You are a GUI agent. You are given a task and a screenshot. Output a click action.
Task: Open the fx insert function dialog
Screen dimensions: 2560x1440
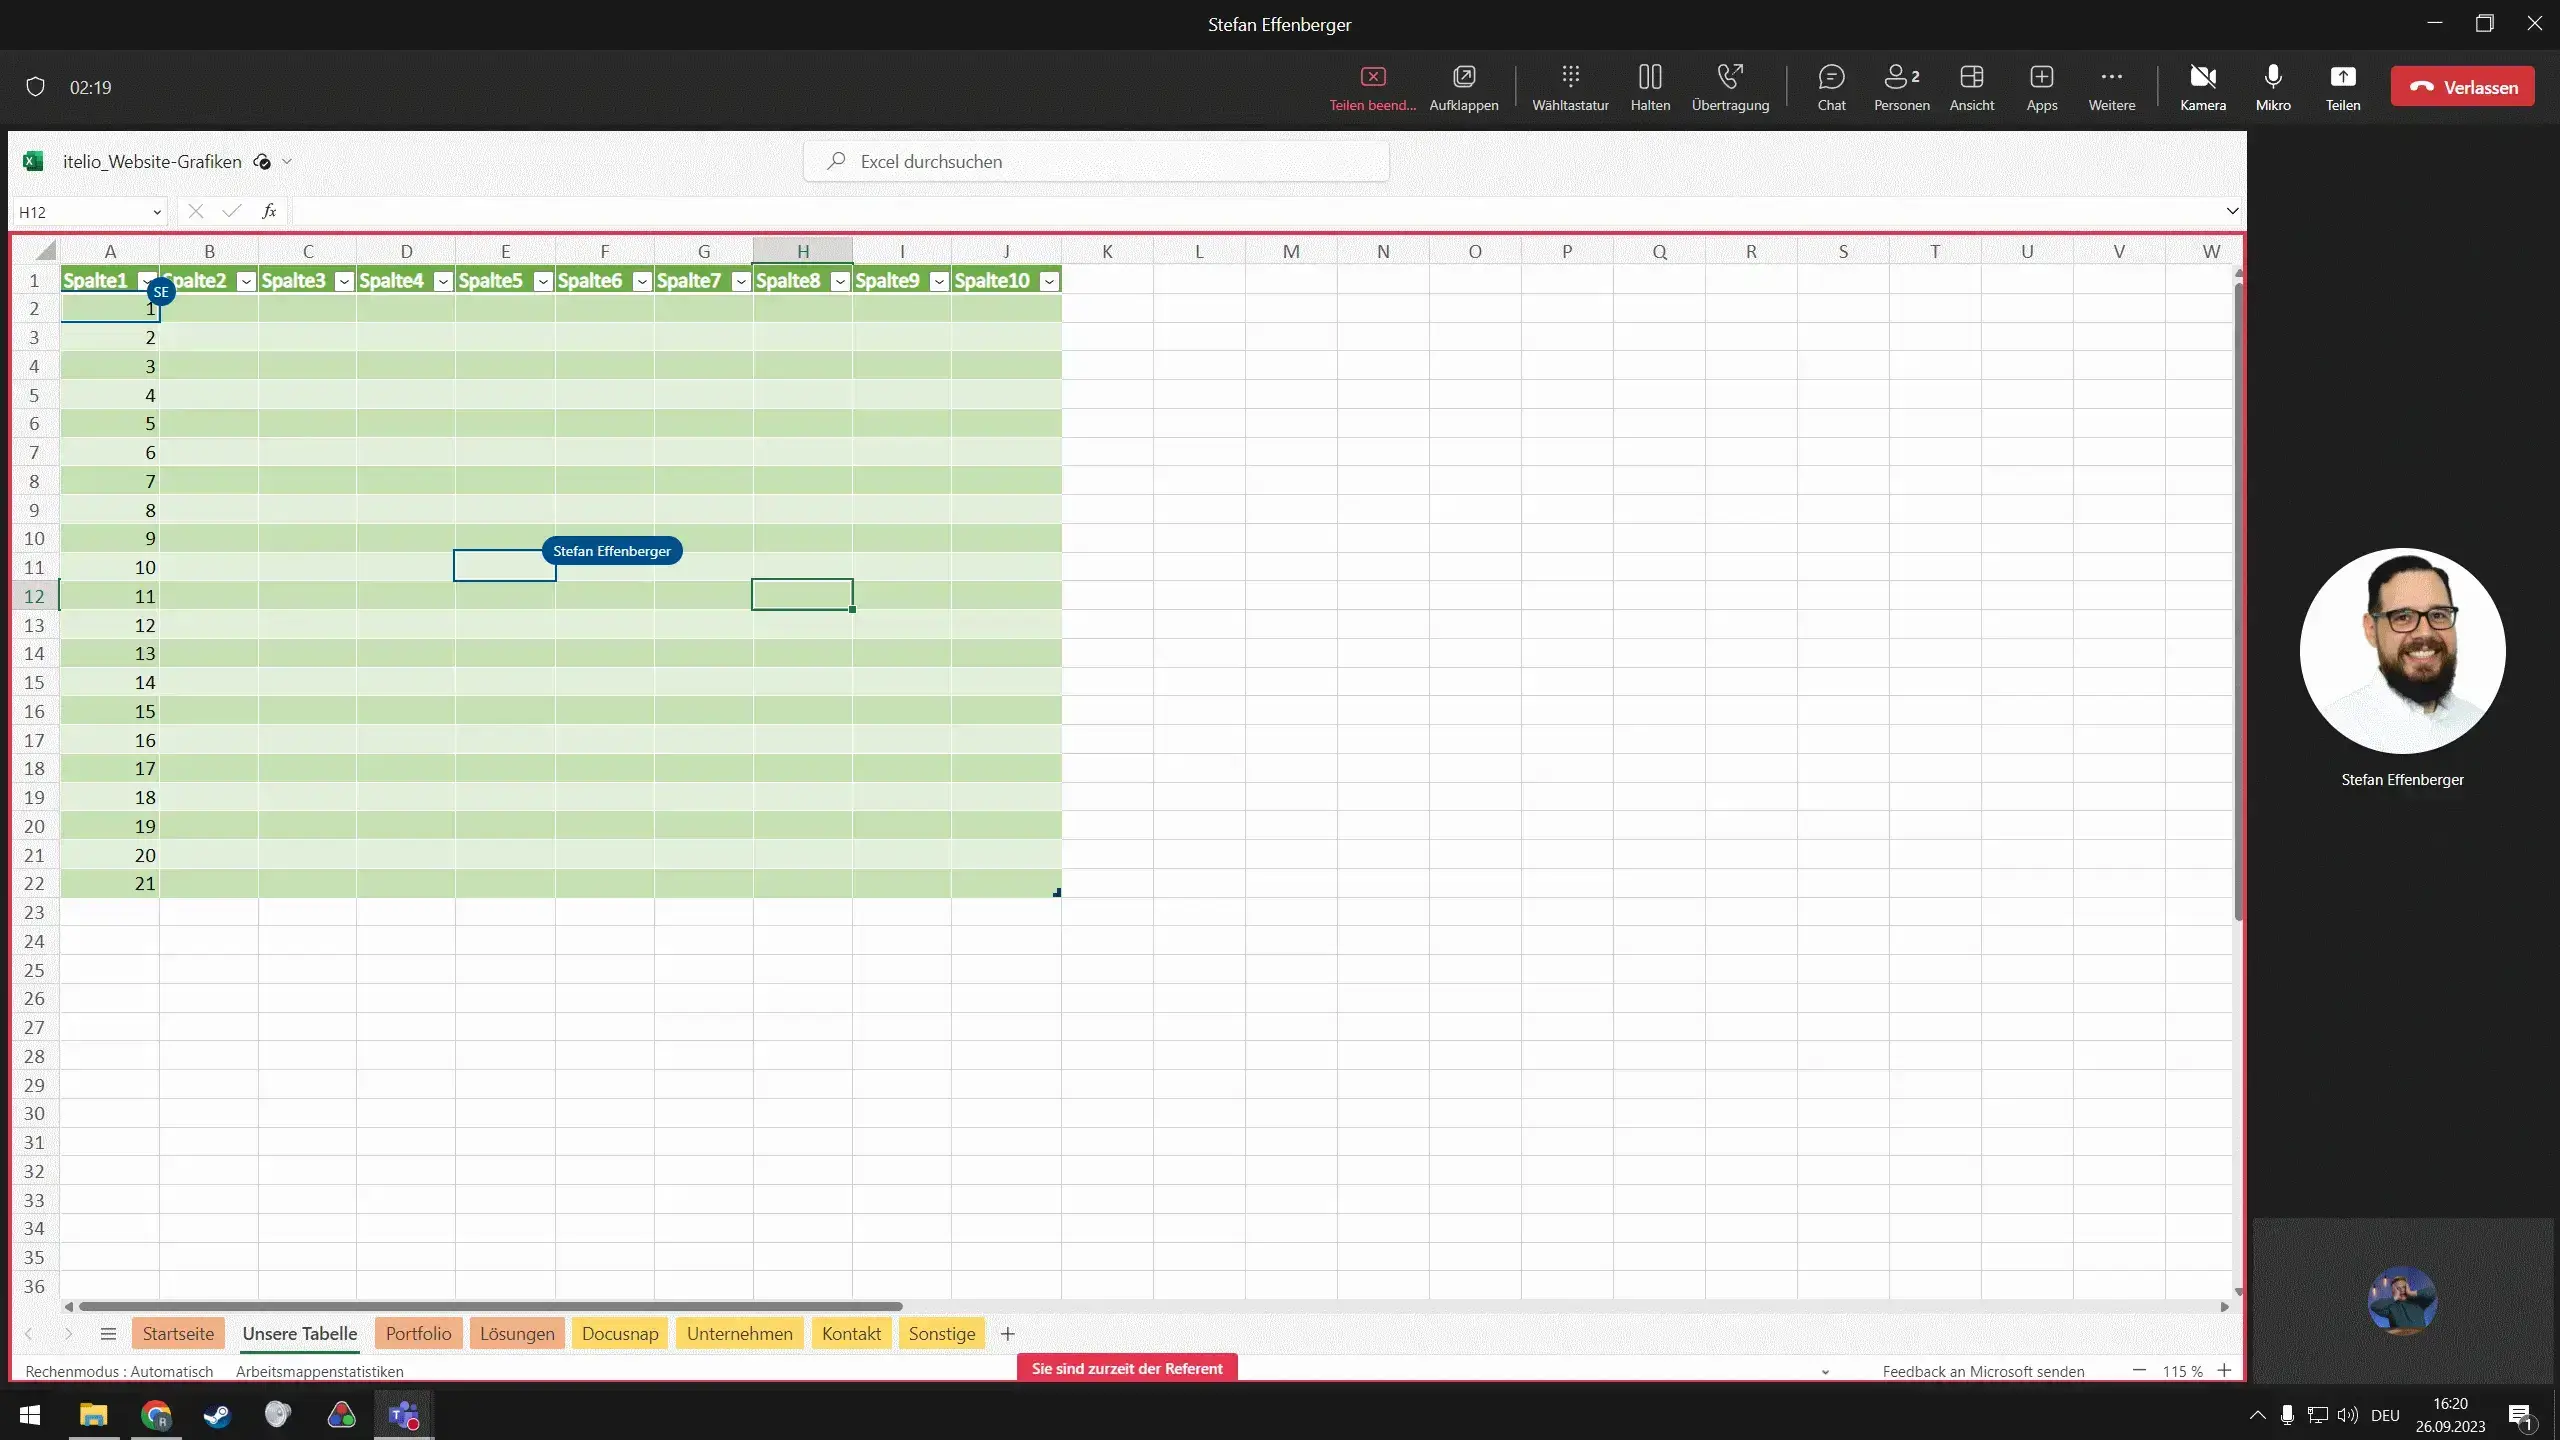pos(269,211)
